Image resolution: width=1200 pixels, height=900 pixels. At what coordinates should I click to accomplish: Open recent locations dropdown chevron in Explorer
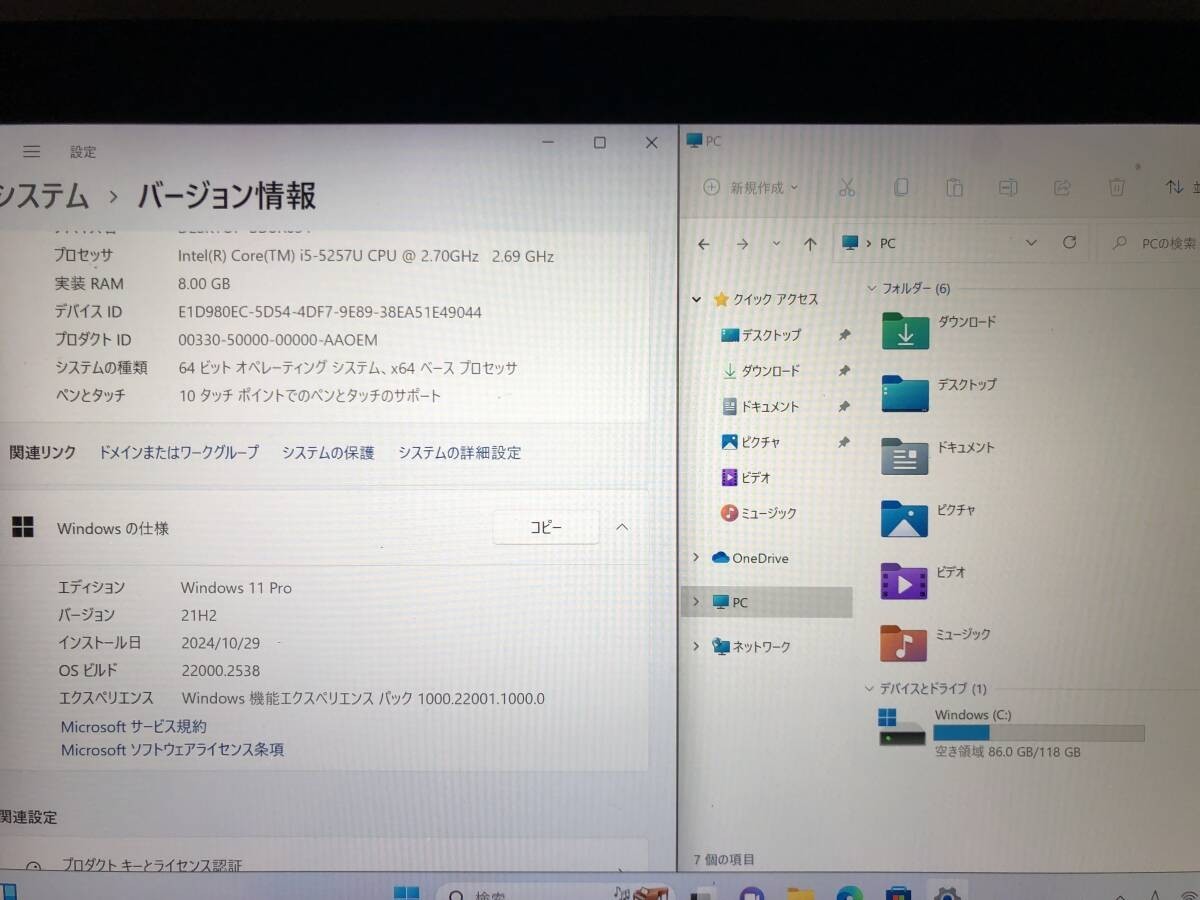(777, 243)
